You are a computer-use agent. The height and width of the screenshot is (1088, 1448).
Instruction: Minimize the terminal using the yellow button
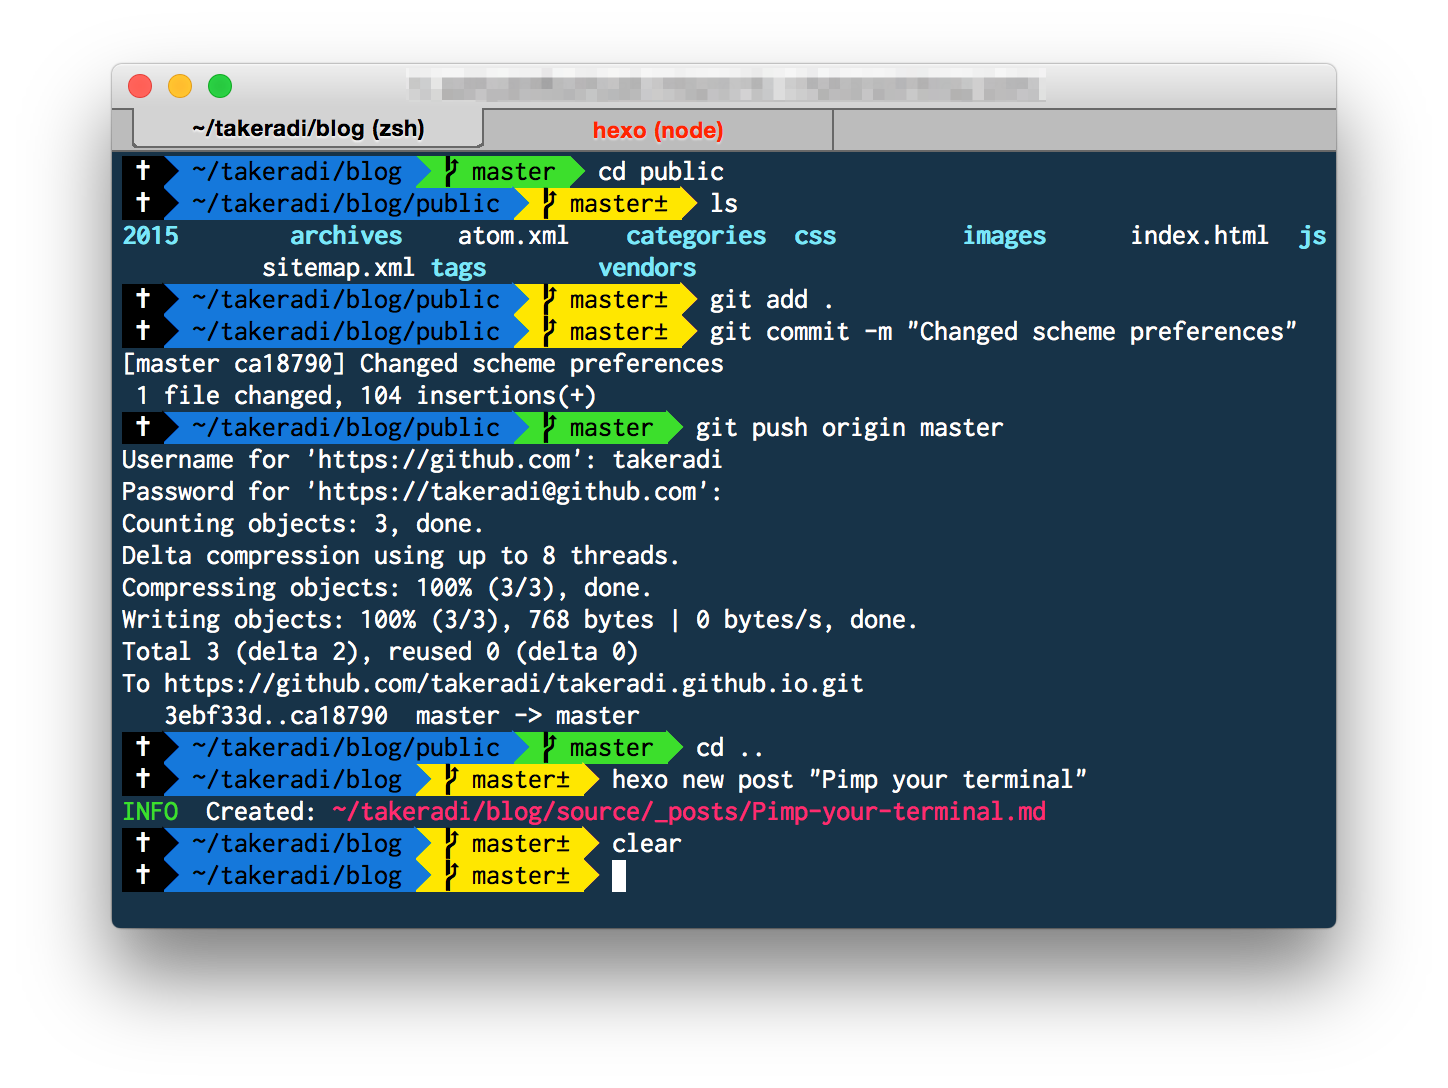pos(180,86)
